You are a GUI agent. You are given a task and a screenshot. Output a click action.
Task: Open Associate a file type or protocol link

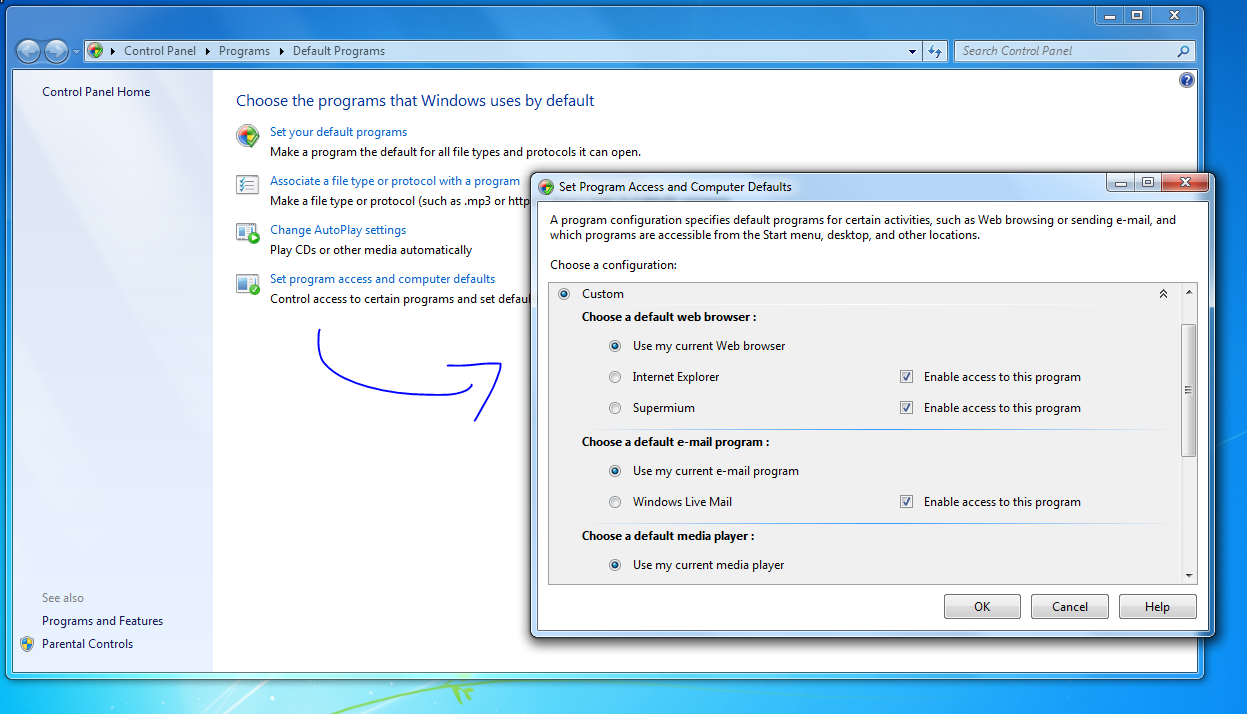[395, 181]
